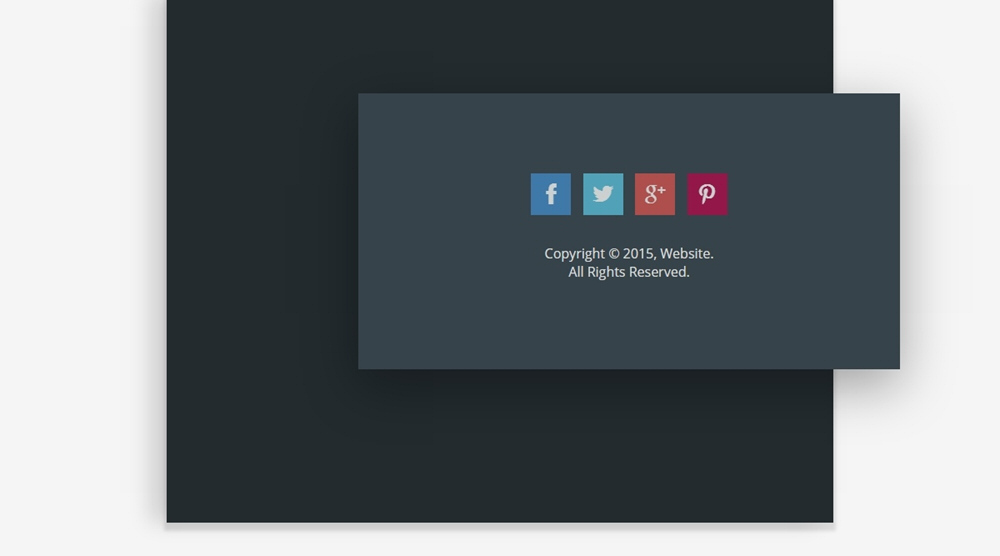Screen dimensions: 1000x556
Task: Click the "Website." text in the copyright line
Action: click(x=686, y=254)
